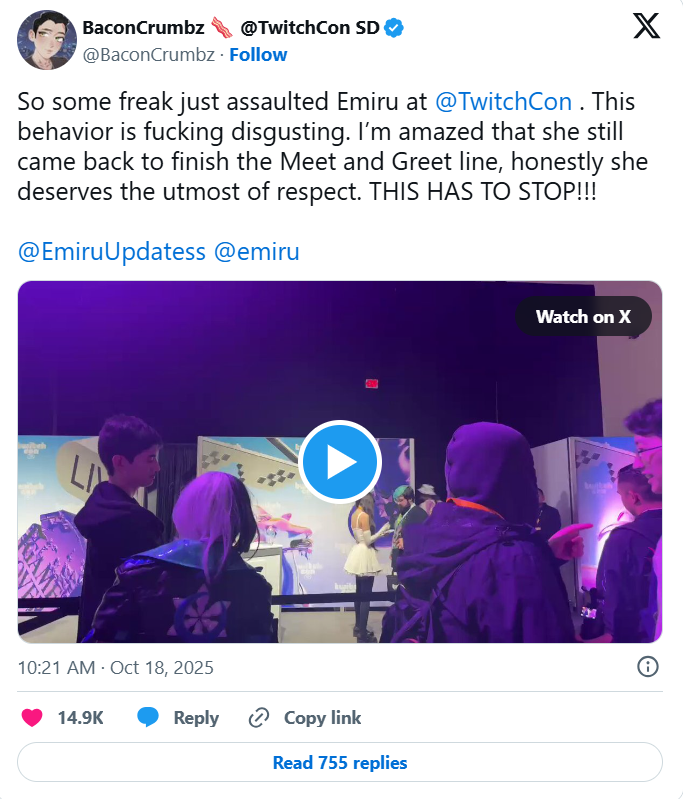
Task: Open the @EmiruUpdatess mention link
Action: point(111,251)
